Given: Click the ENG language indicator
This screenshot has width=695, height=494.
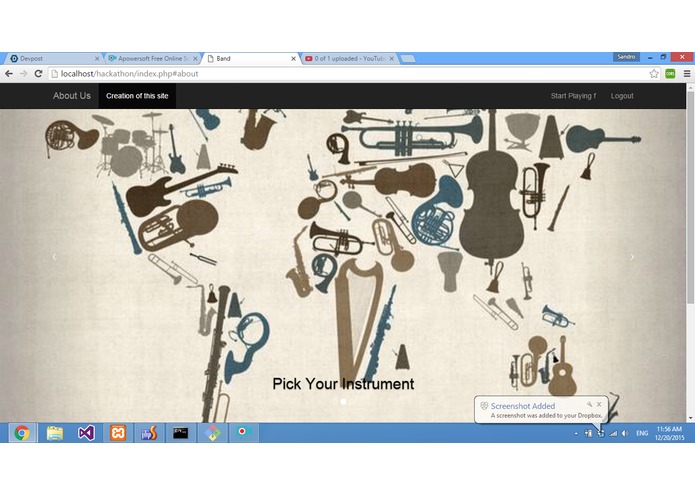Looking at the screenshot, I should (642, 433).
